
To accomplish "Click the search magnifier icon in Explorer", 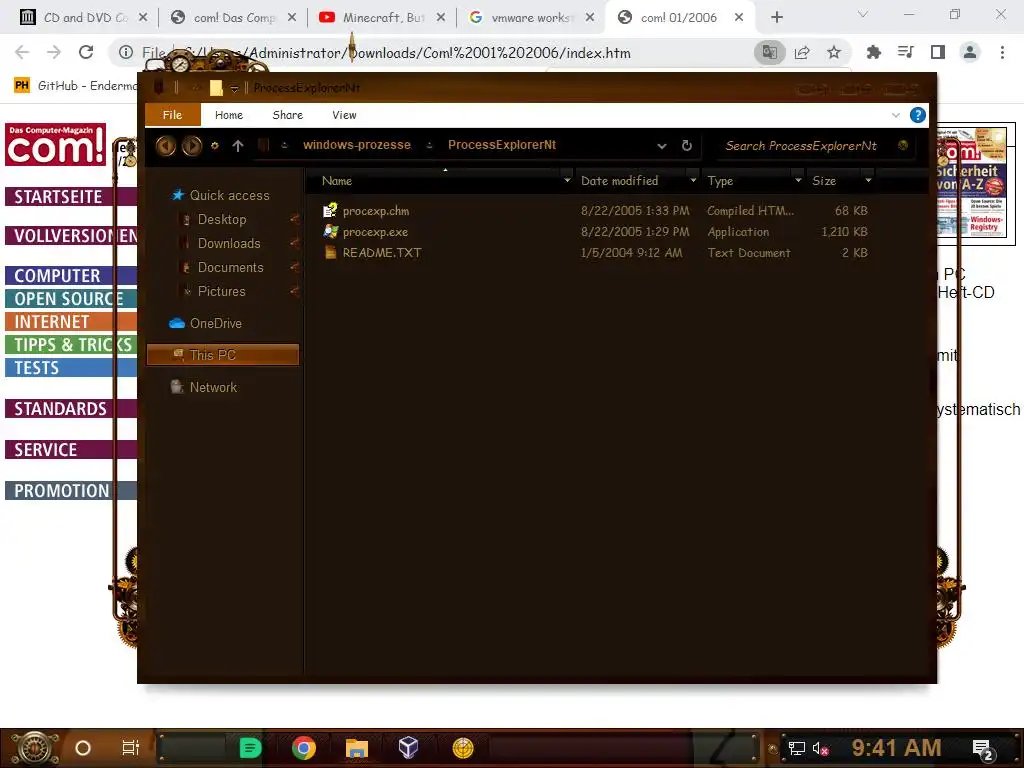I will point(903,145).
